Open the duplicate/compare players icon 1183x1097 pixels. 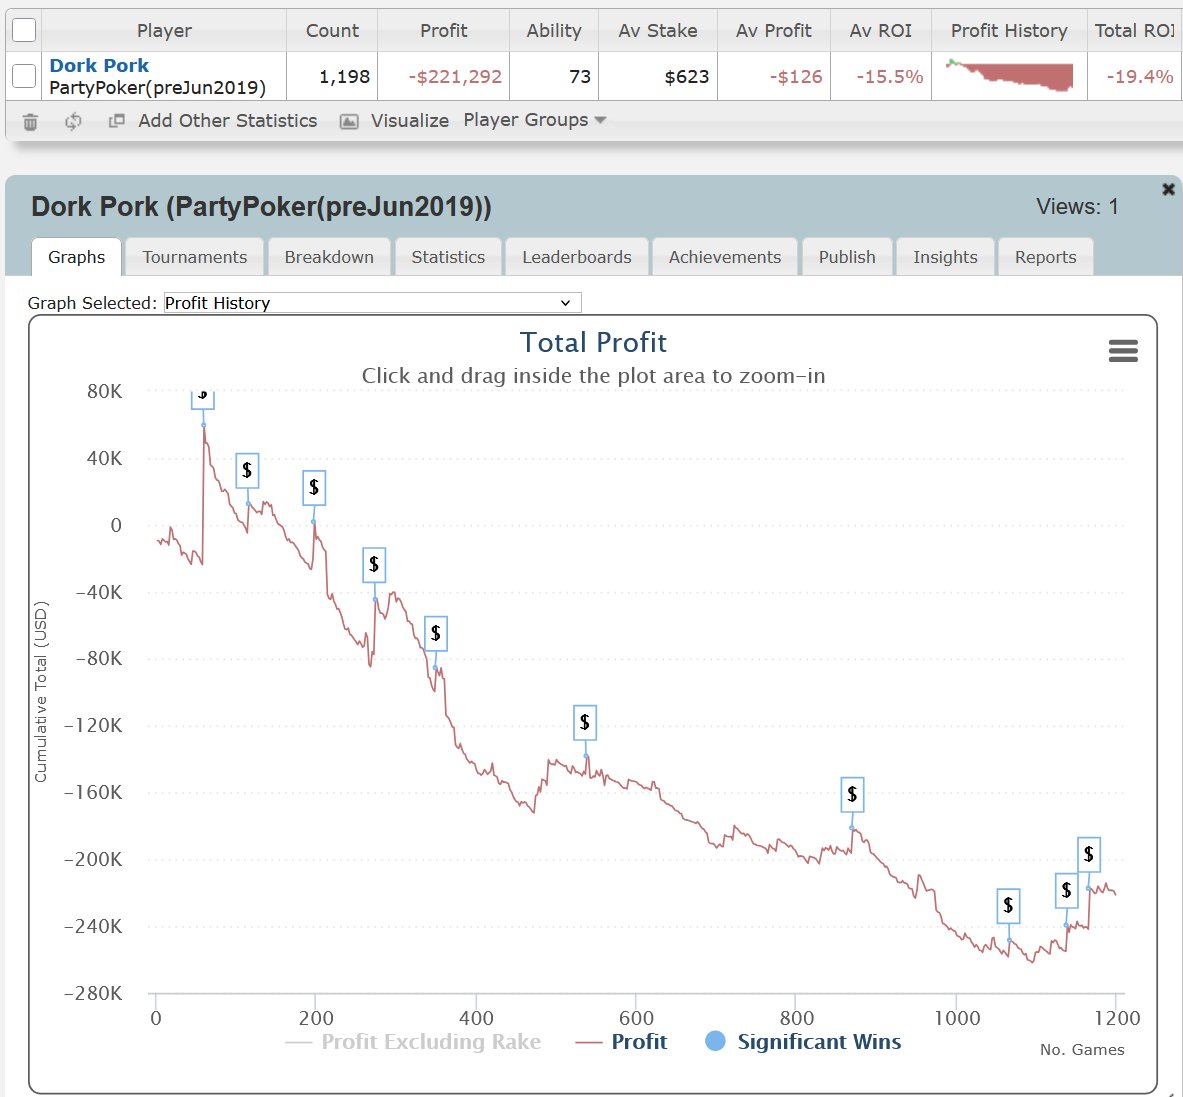(116, 120)
